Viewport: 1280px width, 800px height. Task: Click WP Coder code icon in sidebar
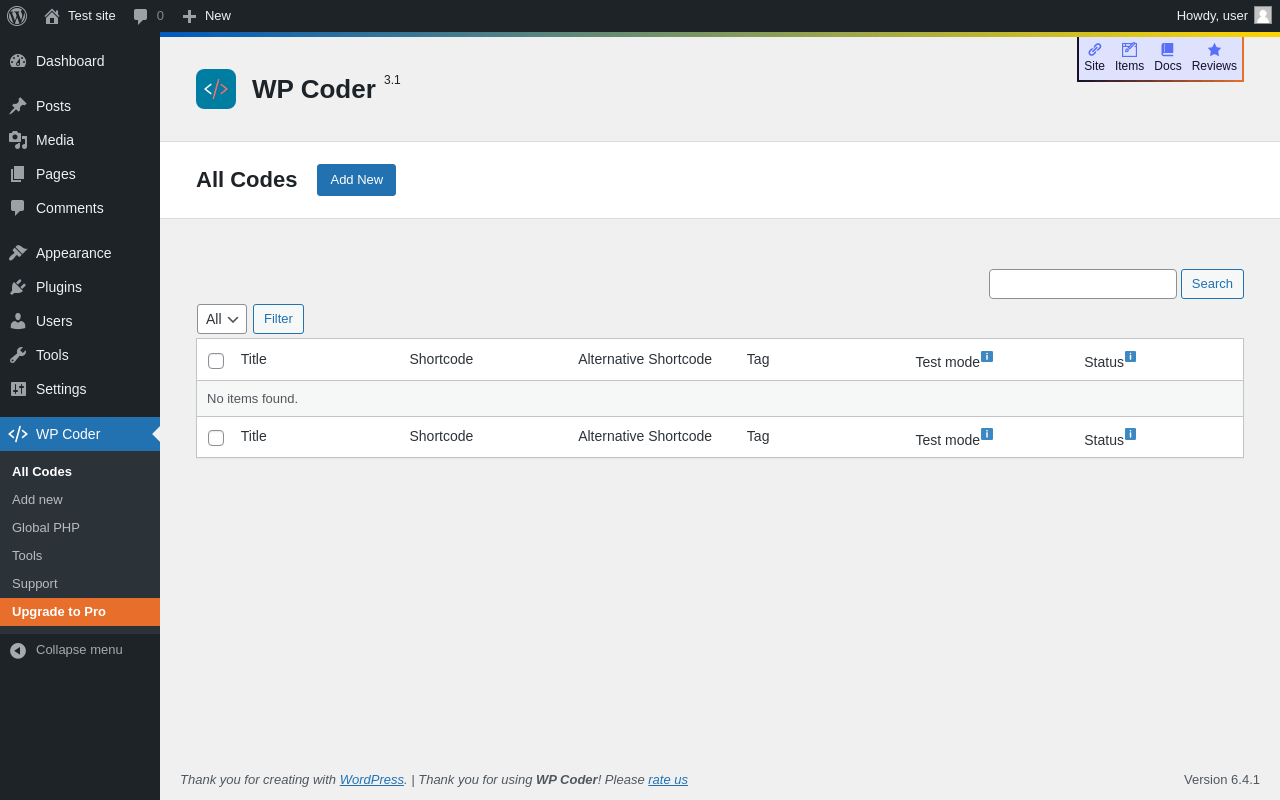click(x=18, y=434)
